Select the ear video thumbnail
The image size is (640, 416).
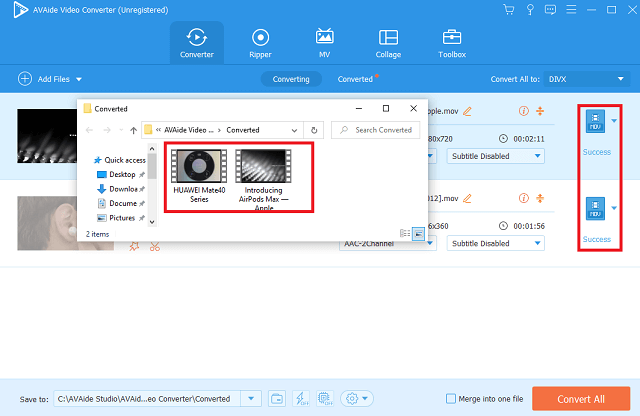pos(47,223)
